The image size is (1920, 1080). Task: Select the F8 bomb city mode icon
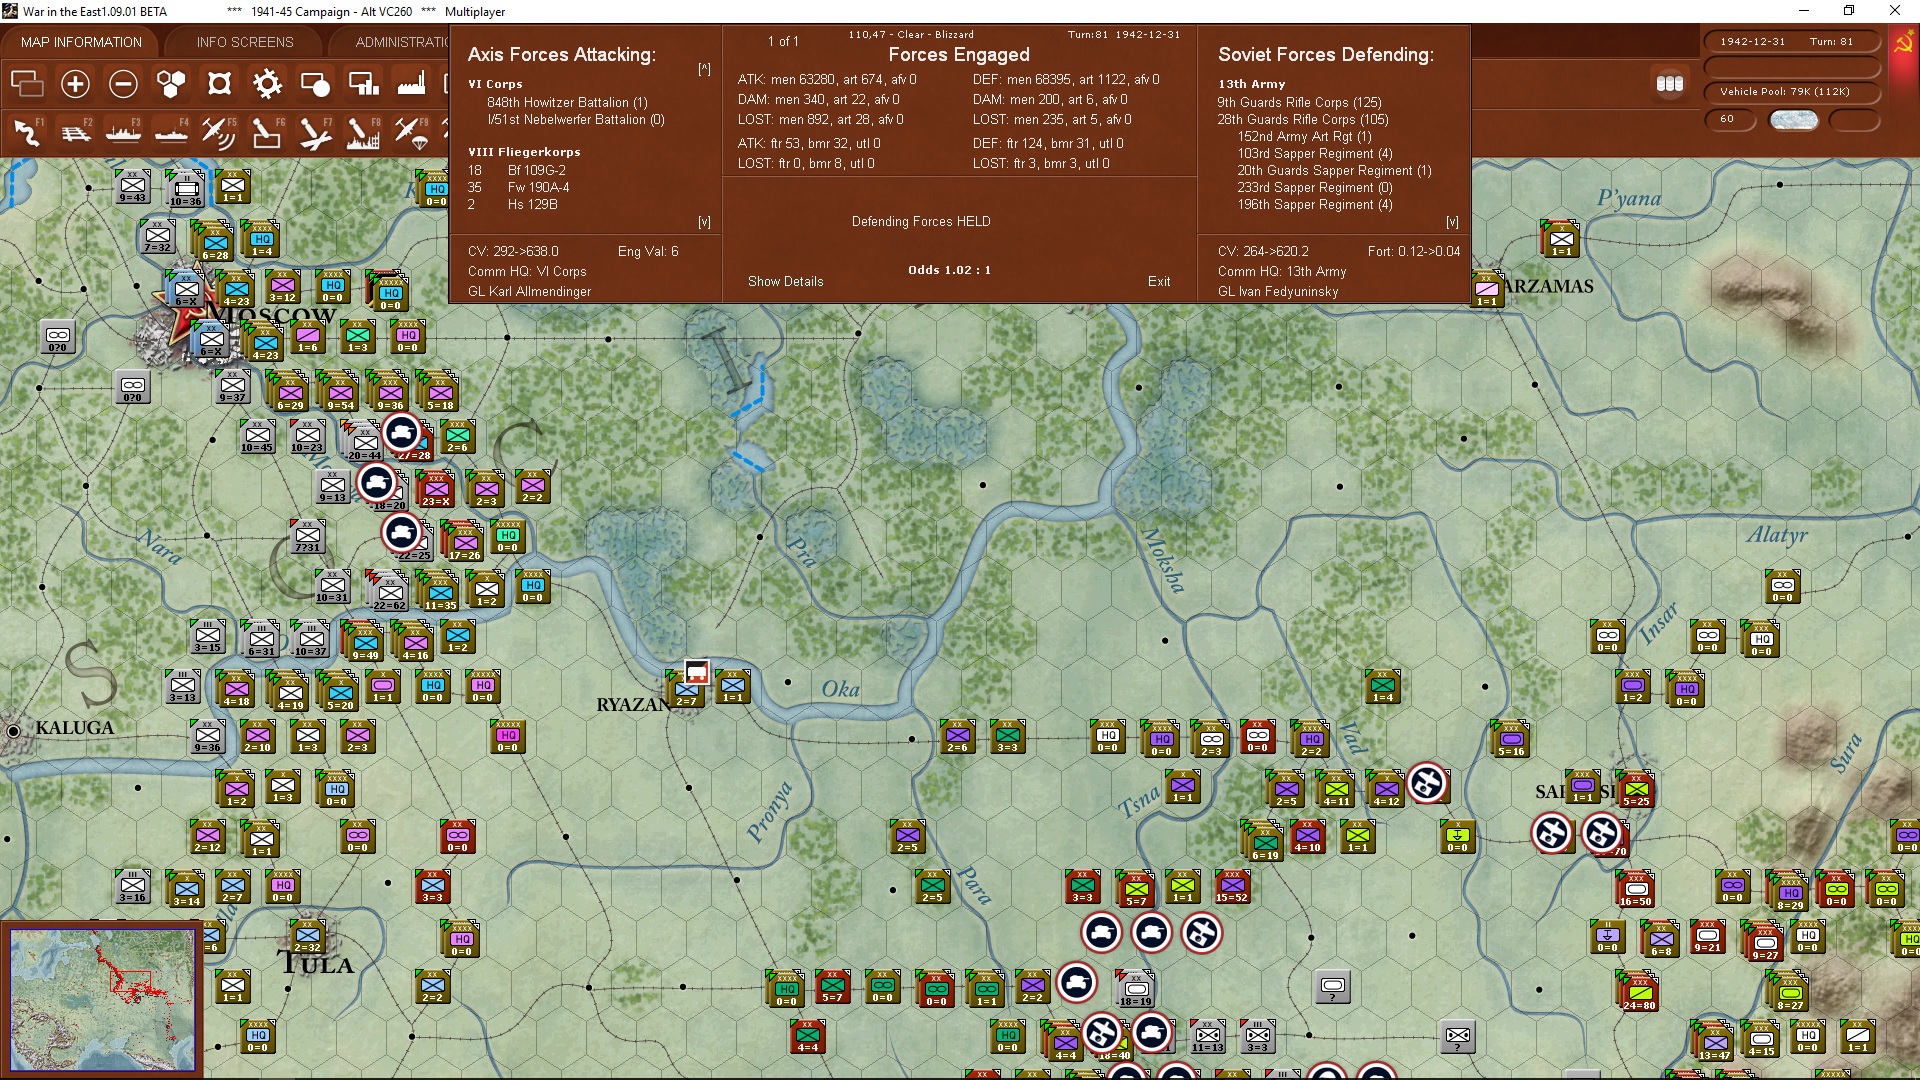[362, 132]
